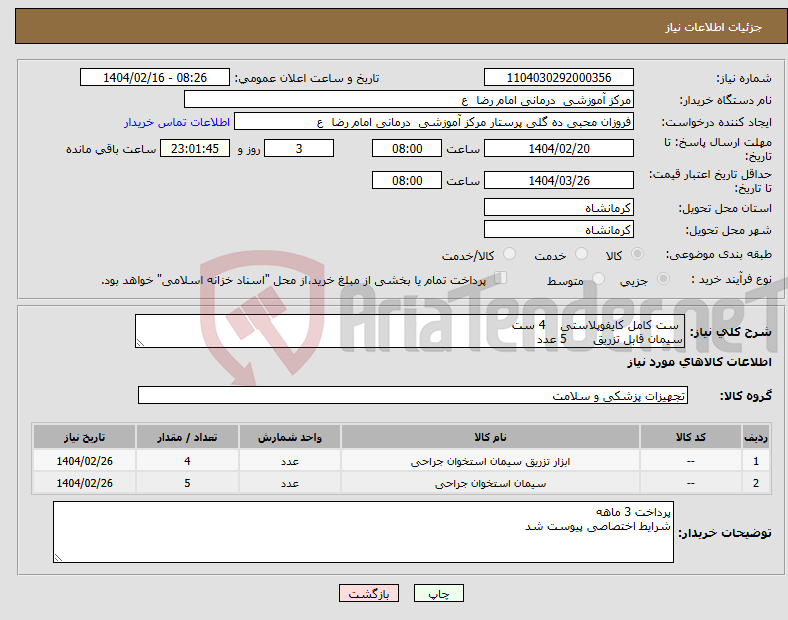Click the request creator name field
The width and height of the screenshot is (788, 620).
pyautogui.click(x=434, y=122)
